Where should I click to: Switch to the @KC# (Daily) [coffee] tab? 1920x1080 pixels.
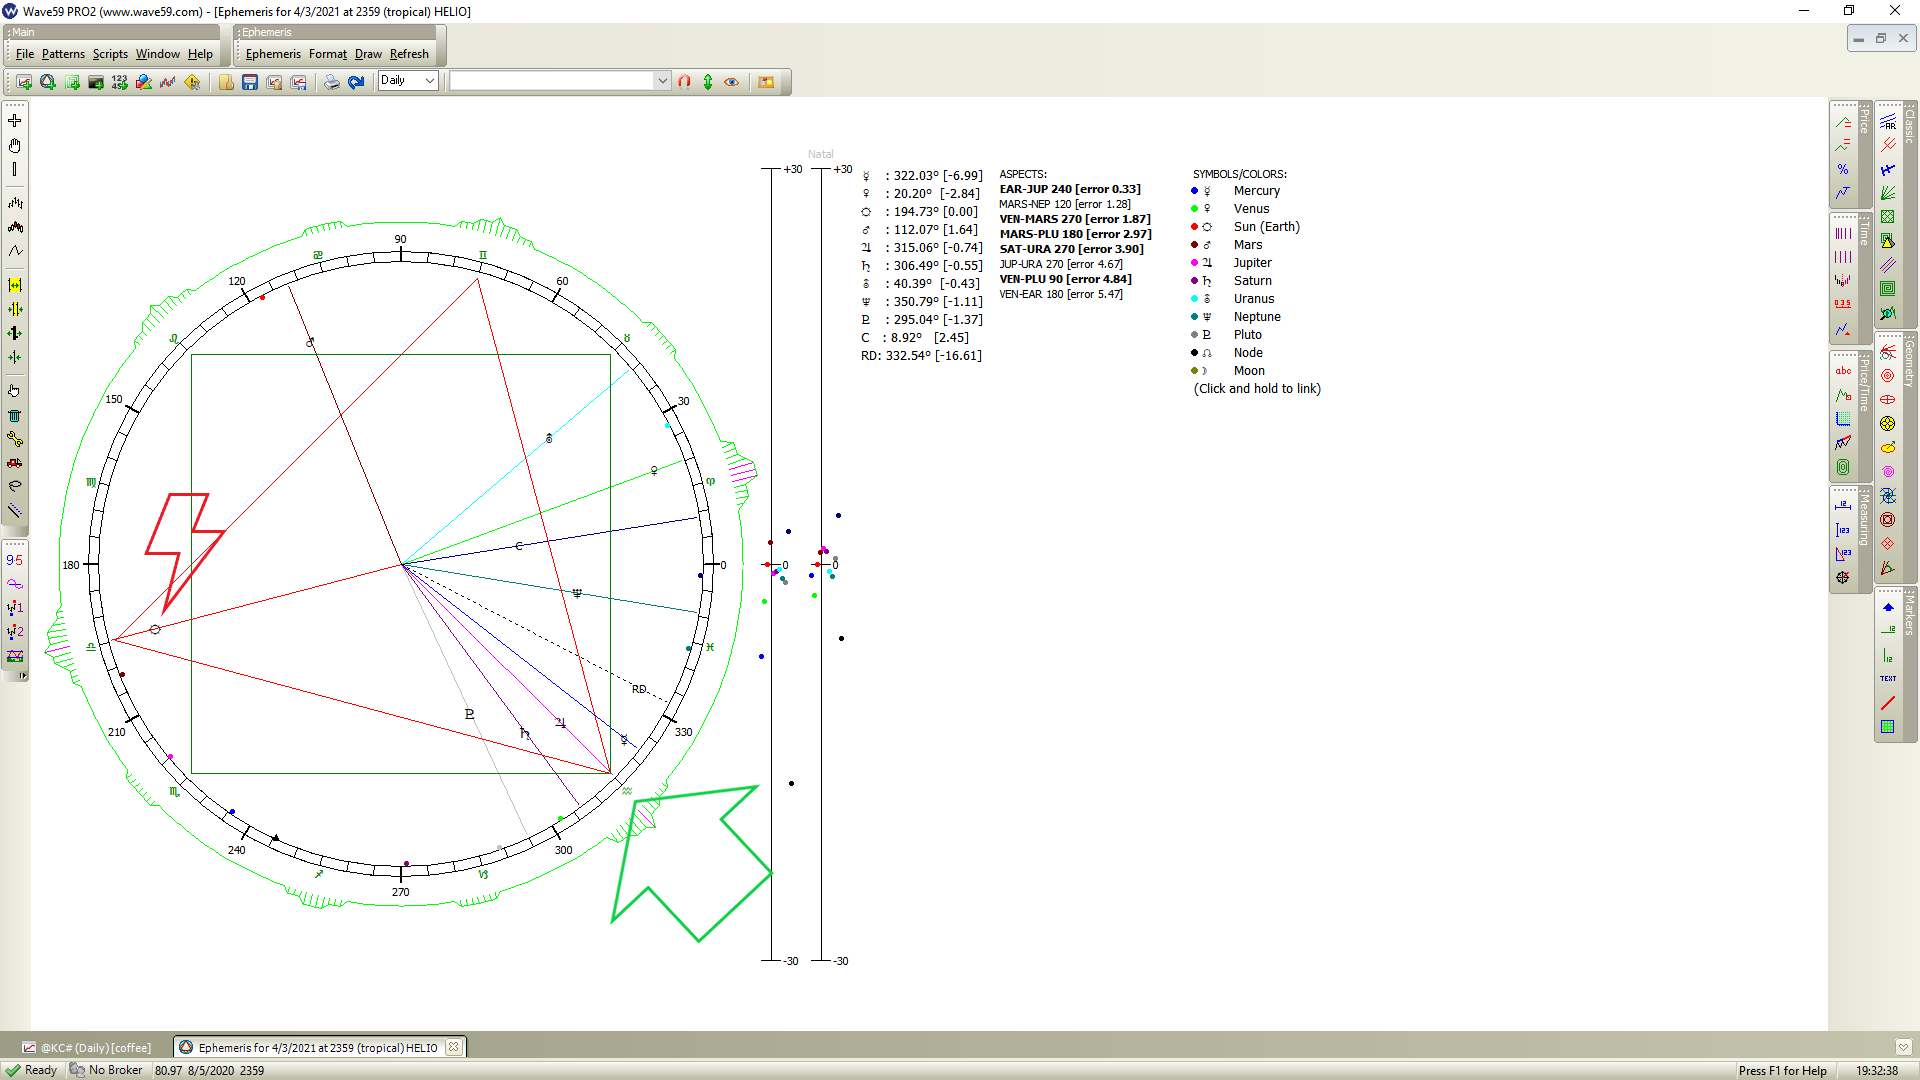click(87, 1048)
